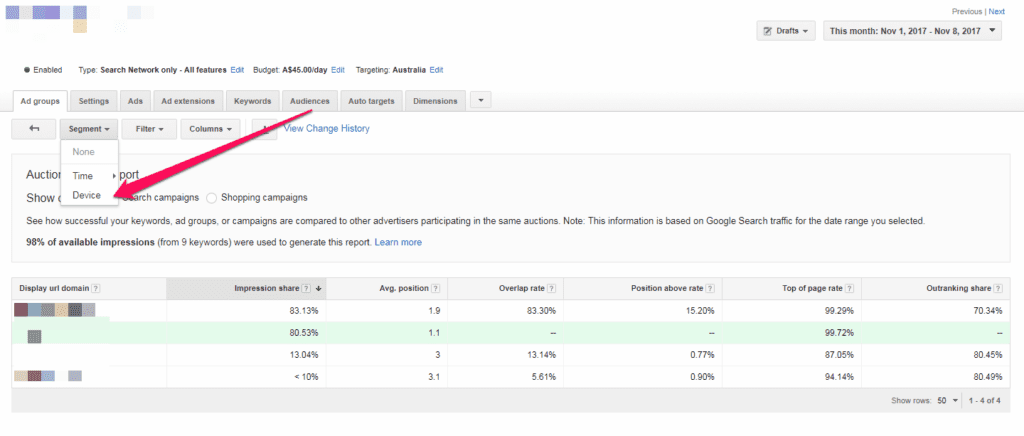Screen dimensions: 1024x436
Task: Choose None in the Segment menu
Action: click(x=84, y=151)
